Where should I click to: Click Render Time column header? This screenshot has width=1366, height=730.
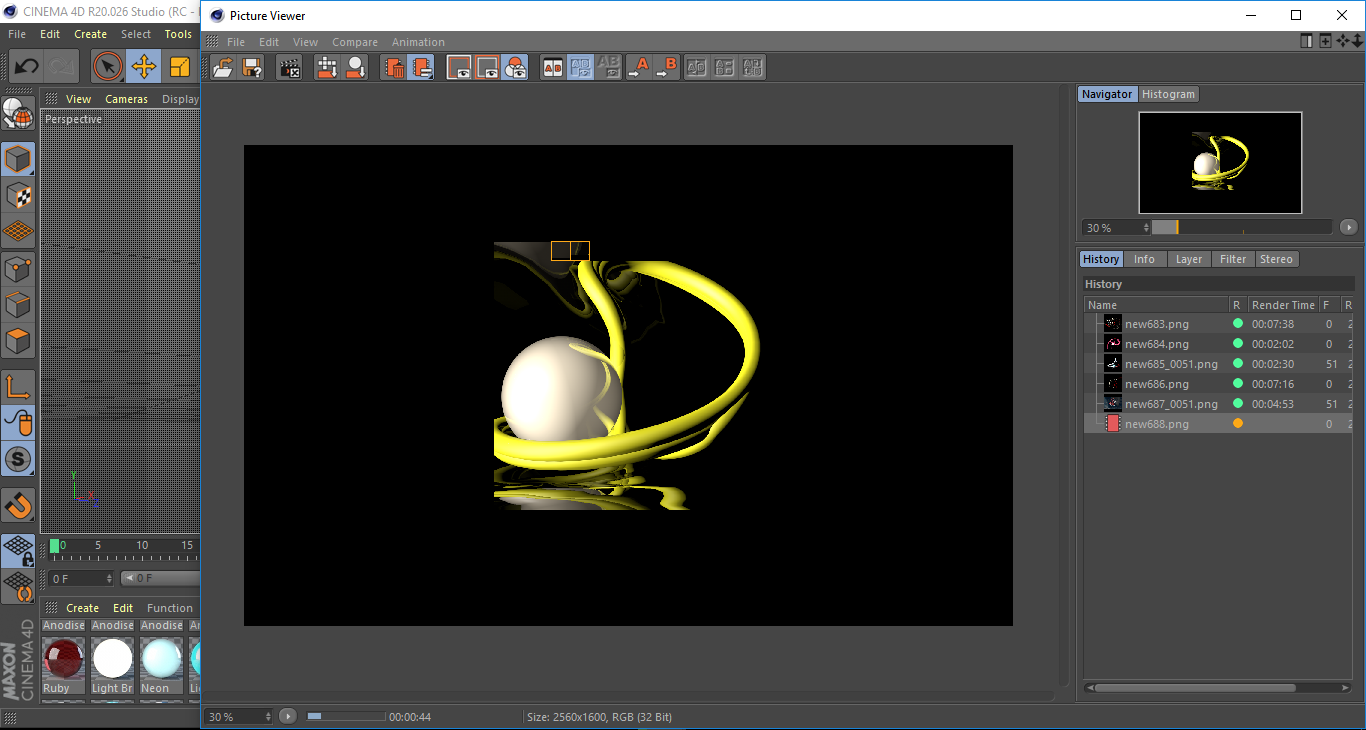point(1283,305)
